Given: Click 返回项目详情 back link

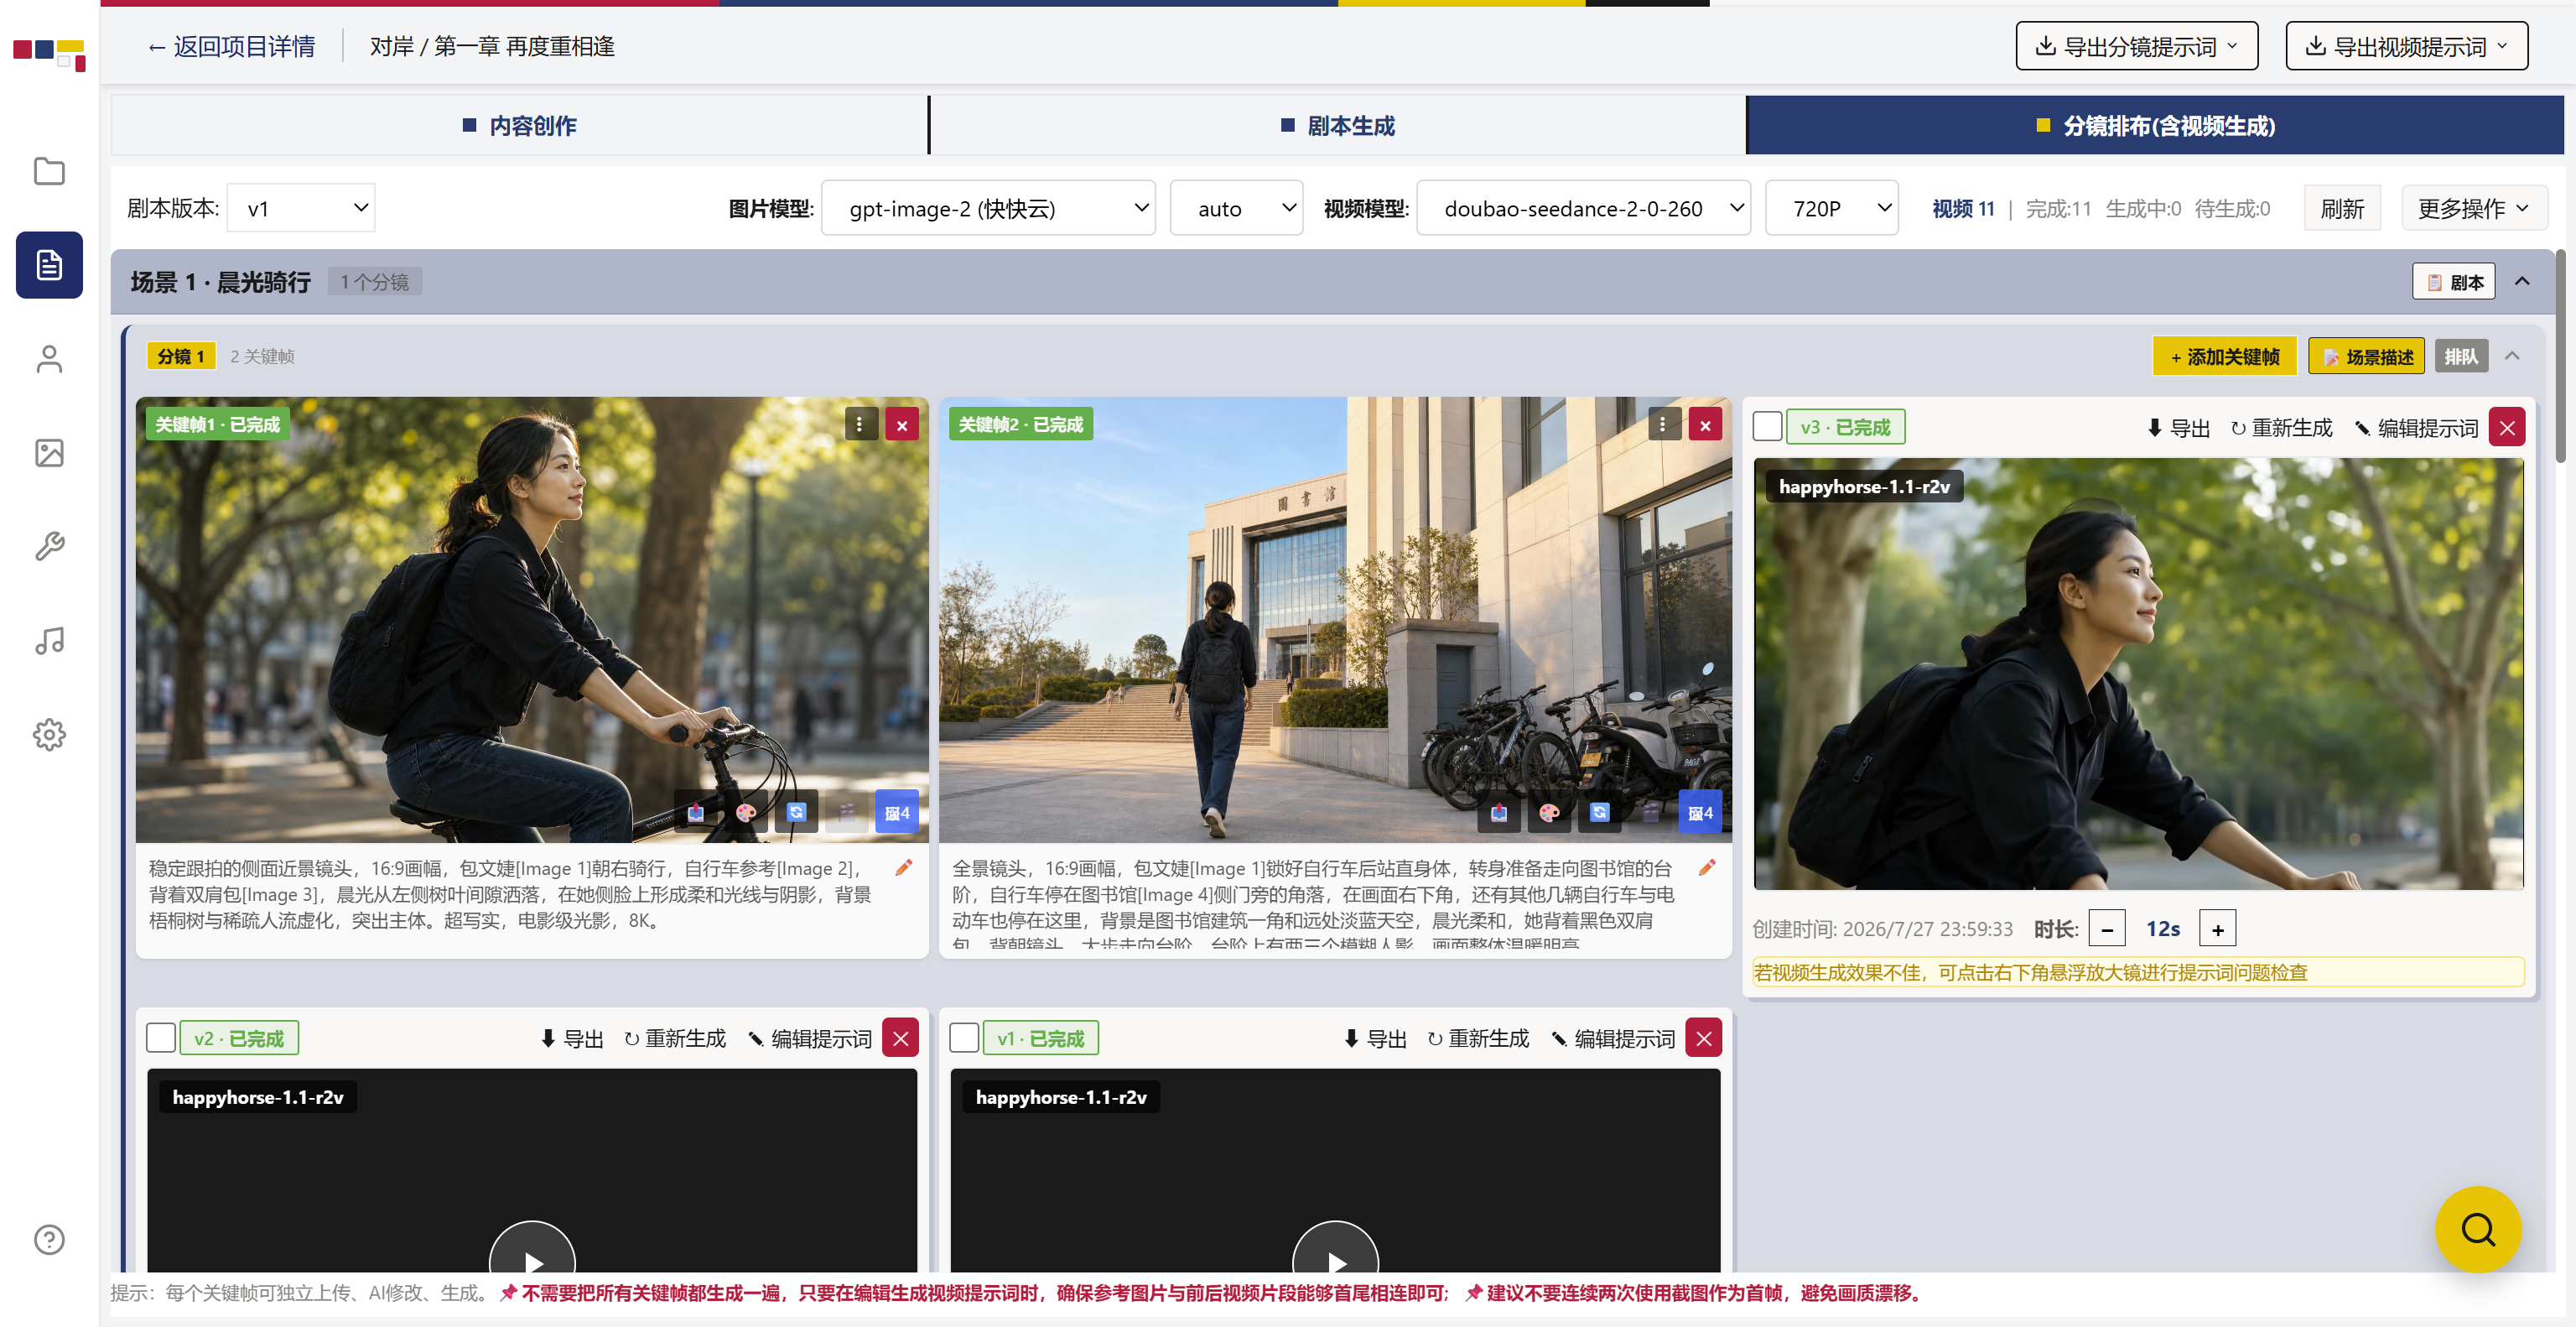Looking at the screenshot, I should [x=232, y=46].
